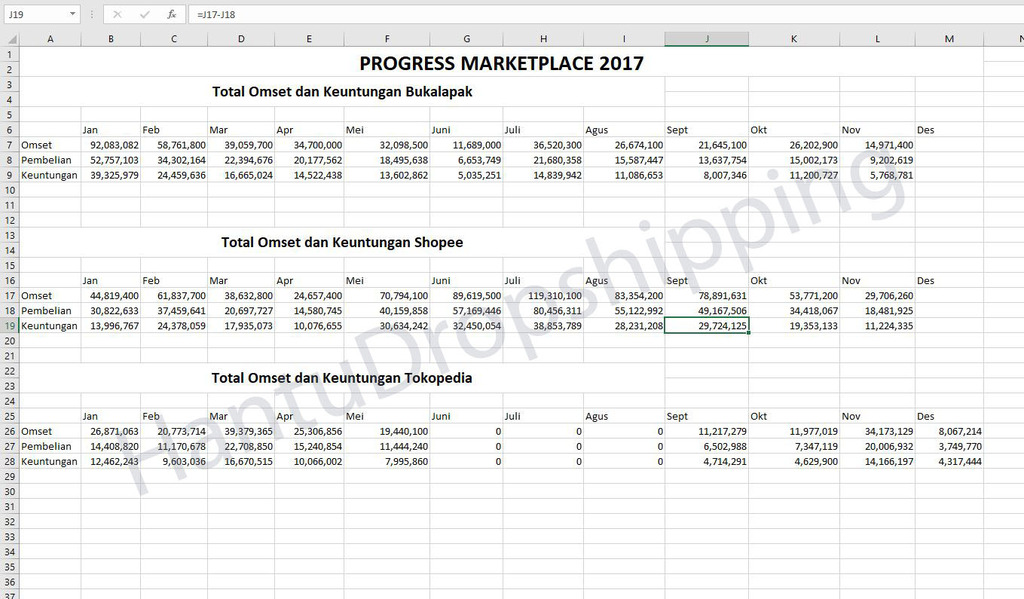The width and height of the screenshot is (1024, 599).
Task: Select the Total Omset dan Keuntungan Bukalapak heading
Action: pyautogui.click(x=342, y=92)
